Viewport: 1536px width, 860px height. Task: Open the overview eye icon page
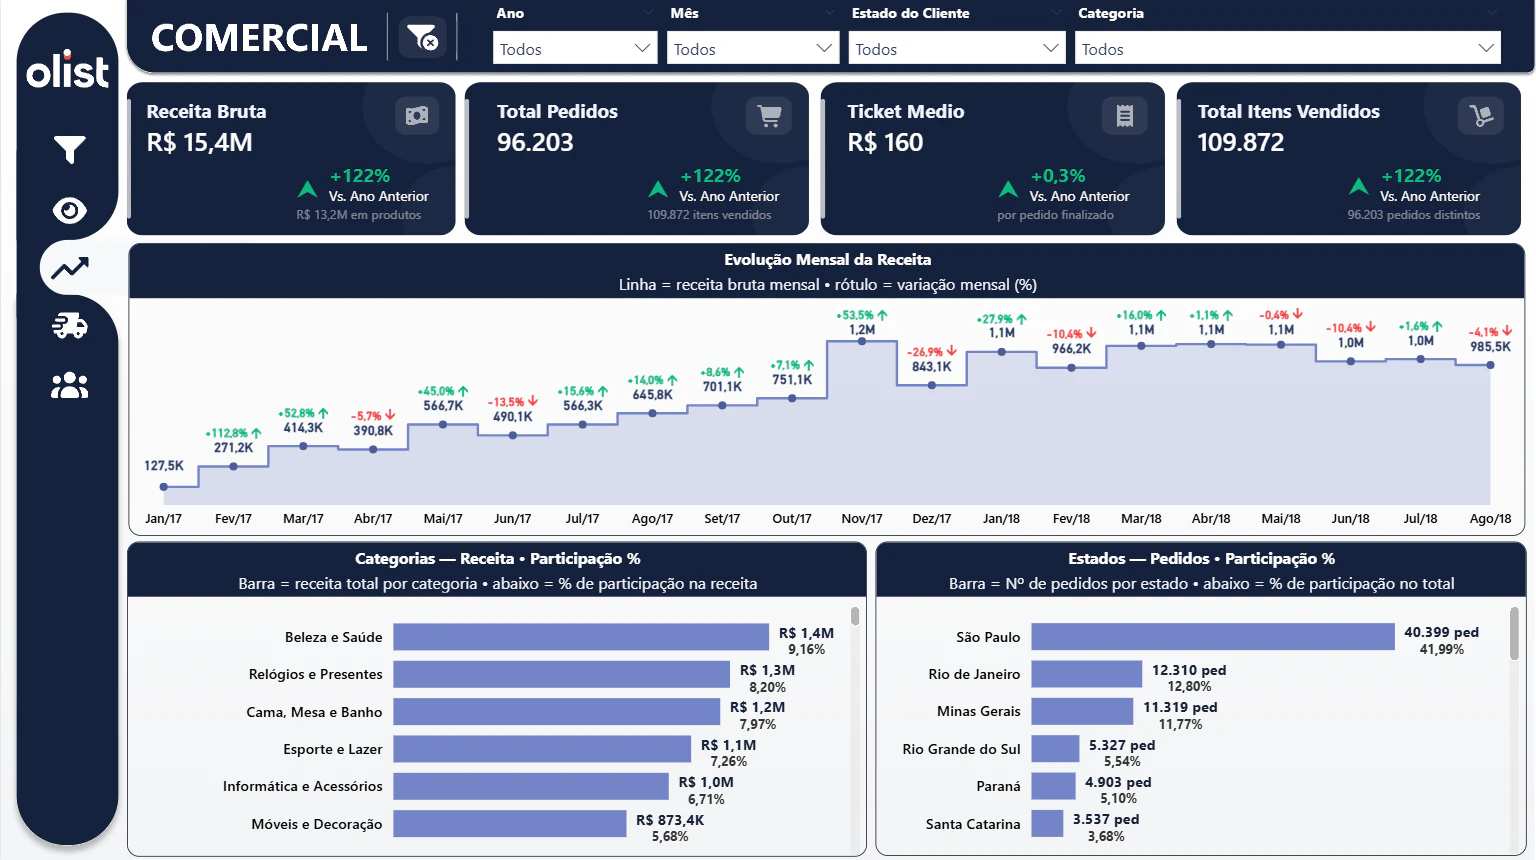click(x=69, y=210)
